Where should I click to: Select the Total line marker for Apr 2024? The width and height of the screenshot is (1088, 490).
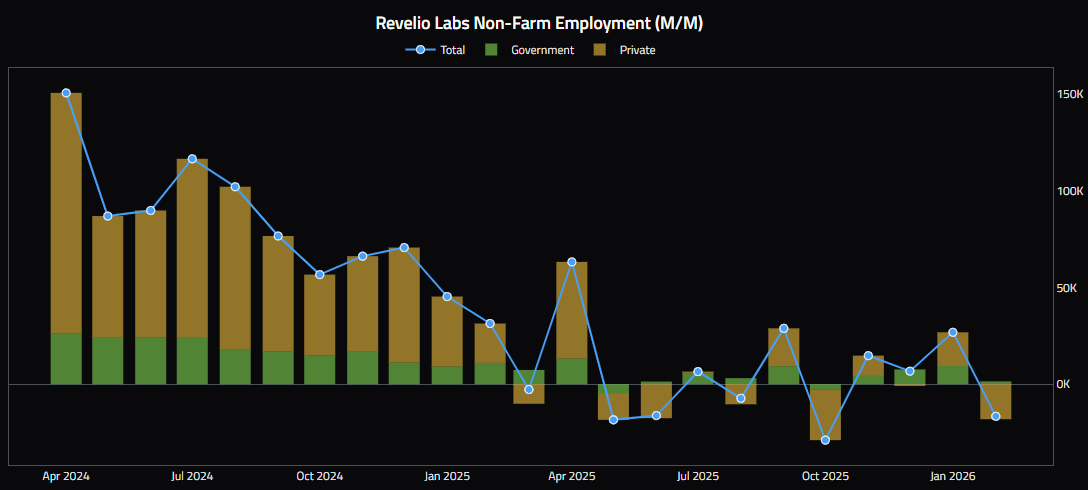pyautogui.click(x=66, y=93)
